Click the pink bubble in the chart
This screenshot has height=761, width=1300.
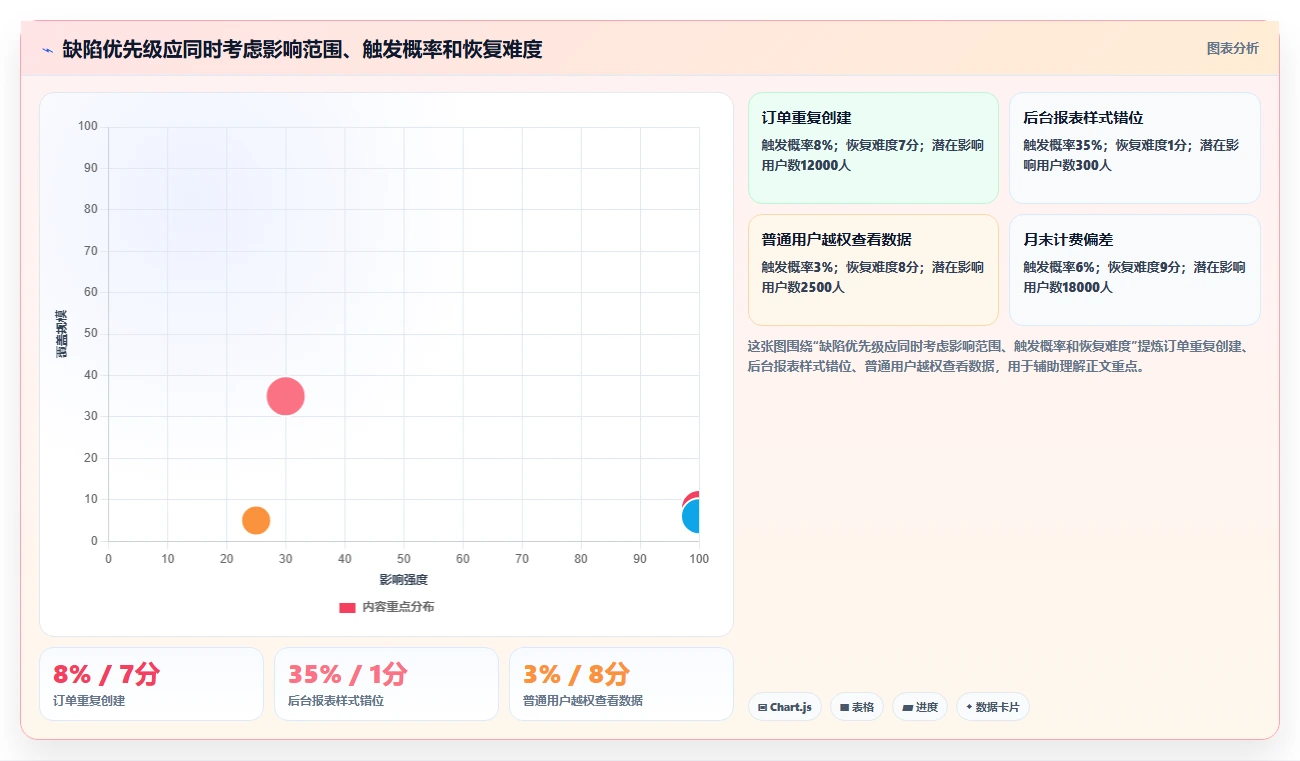(x=285, y=396)
